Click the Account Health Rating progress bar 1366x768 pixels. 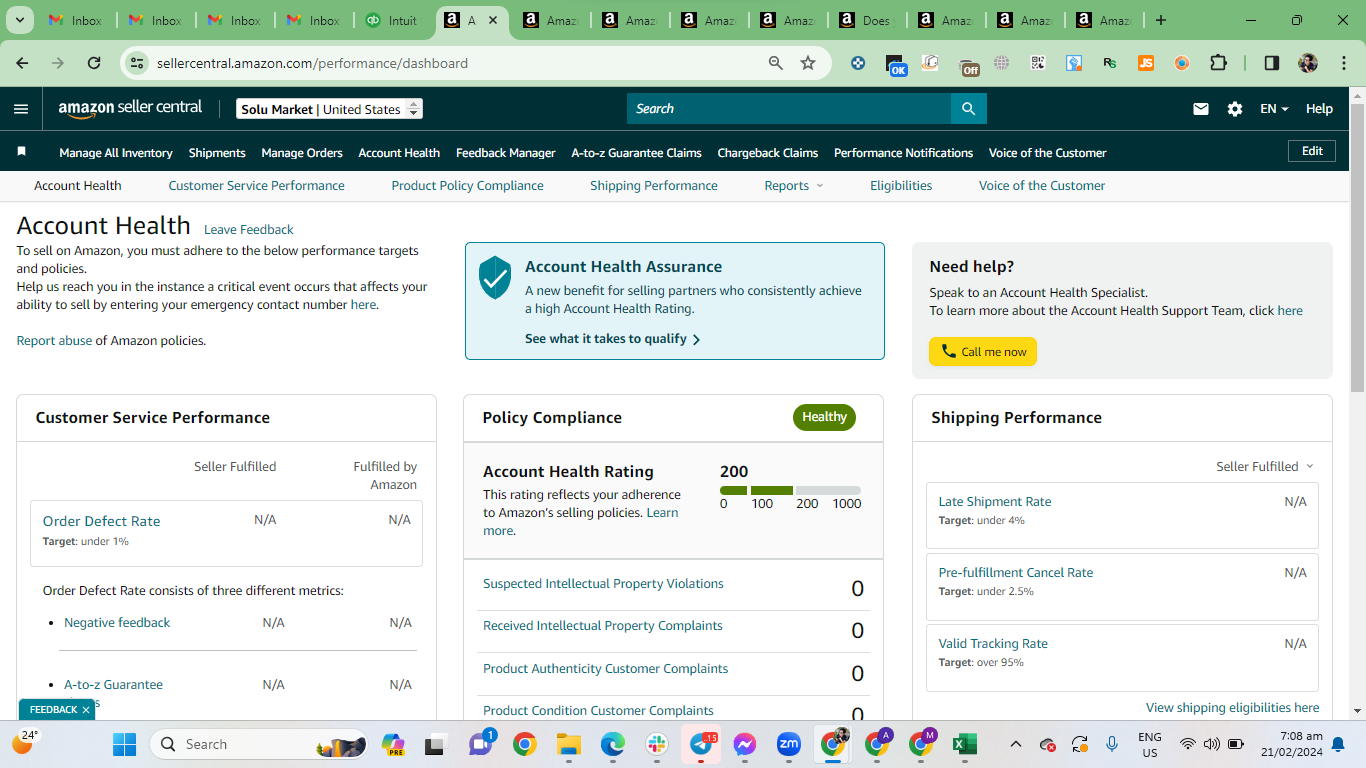pos(790,491)
